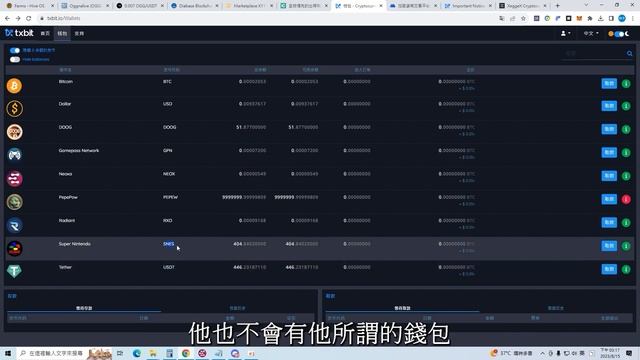Screen dimensions: 640x360
Task: Open the browser tab search chevron
Action: [x=586, y=5]
